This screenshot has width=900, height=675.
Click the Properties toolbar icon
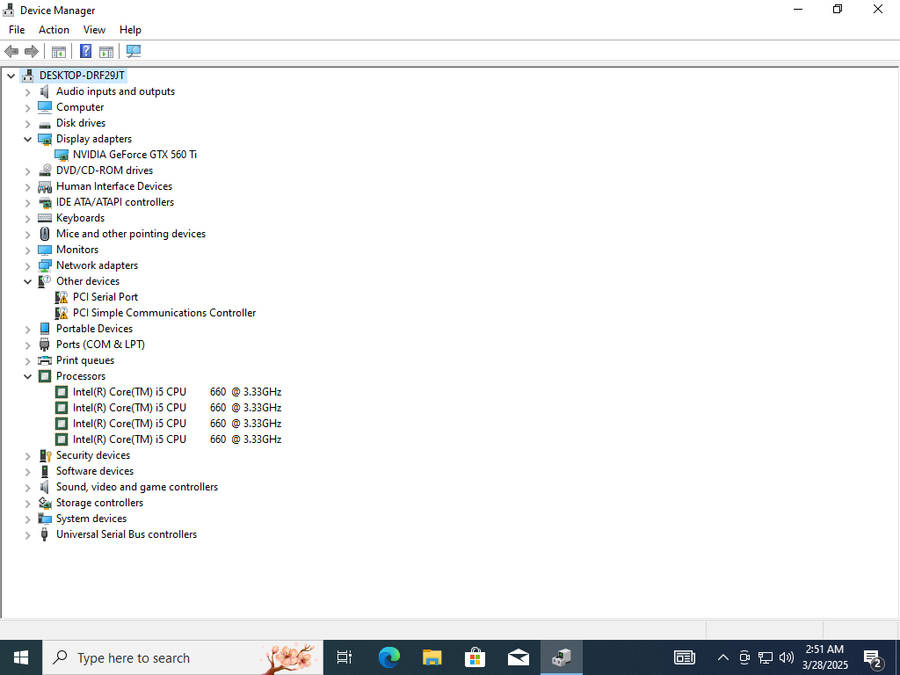[x=105, y=51]
